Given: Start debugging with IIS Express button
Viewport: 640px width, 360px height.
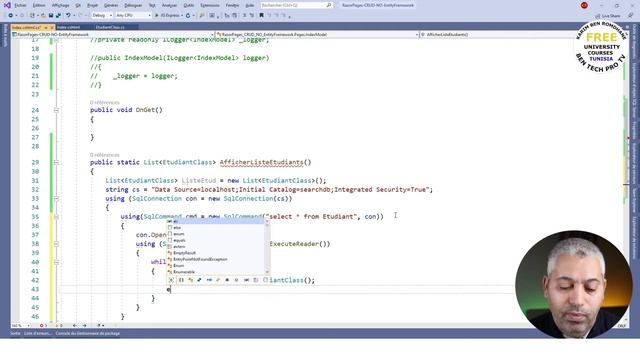Looking at the screenshot, I should point(167,16).
